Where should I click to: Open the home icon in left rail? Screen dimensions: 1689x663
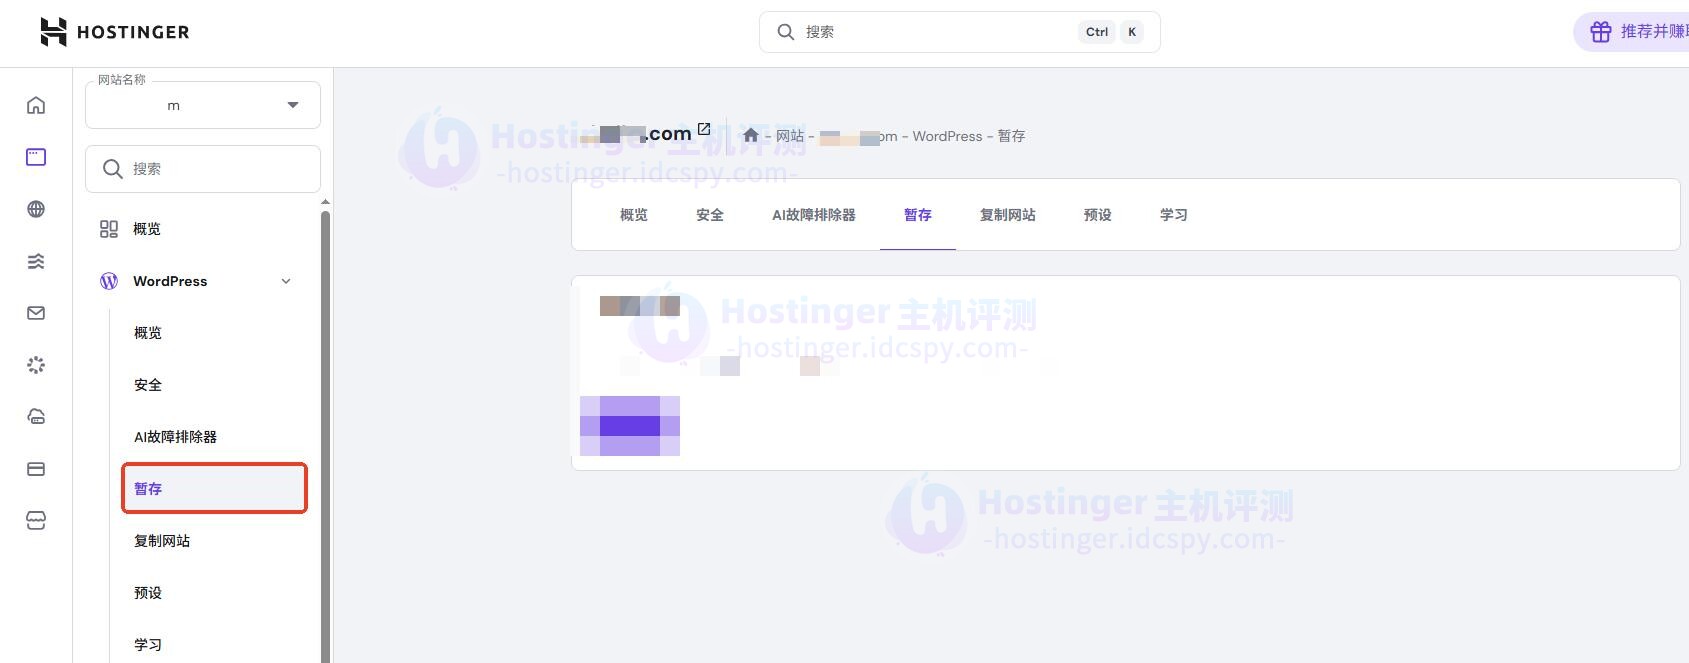coord(36,105)
